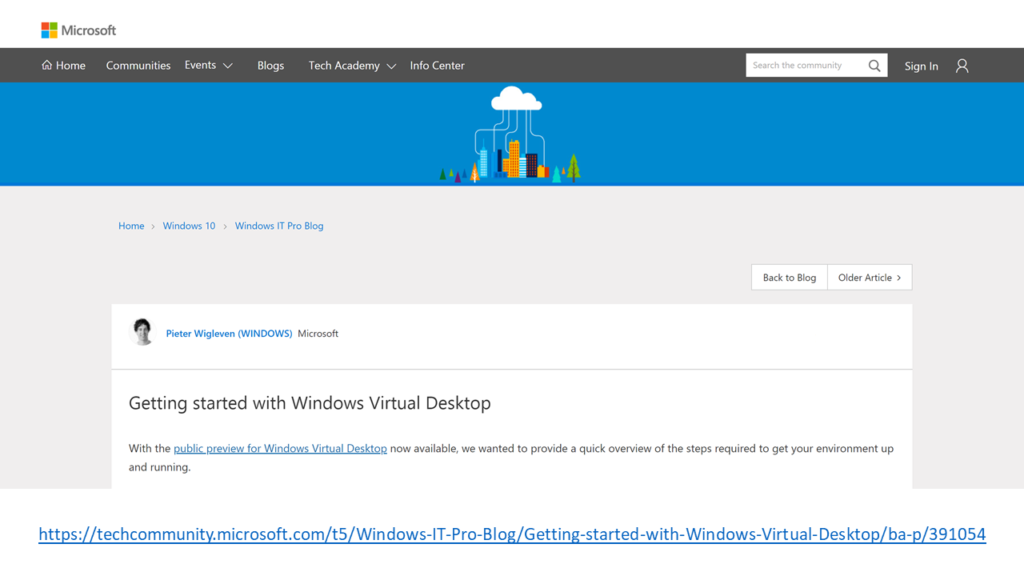Viewport: 1024px width, 576px height.
Task: Click the article title Getting started with Windows Virtual Desktop
Action: 310,403
